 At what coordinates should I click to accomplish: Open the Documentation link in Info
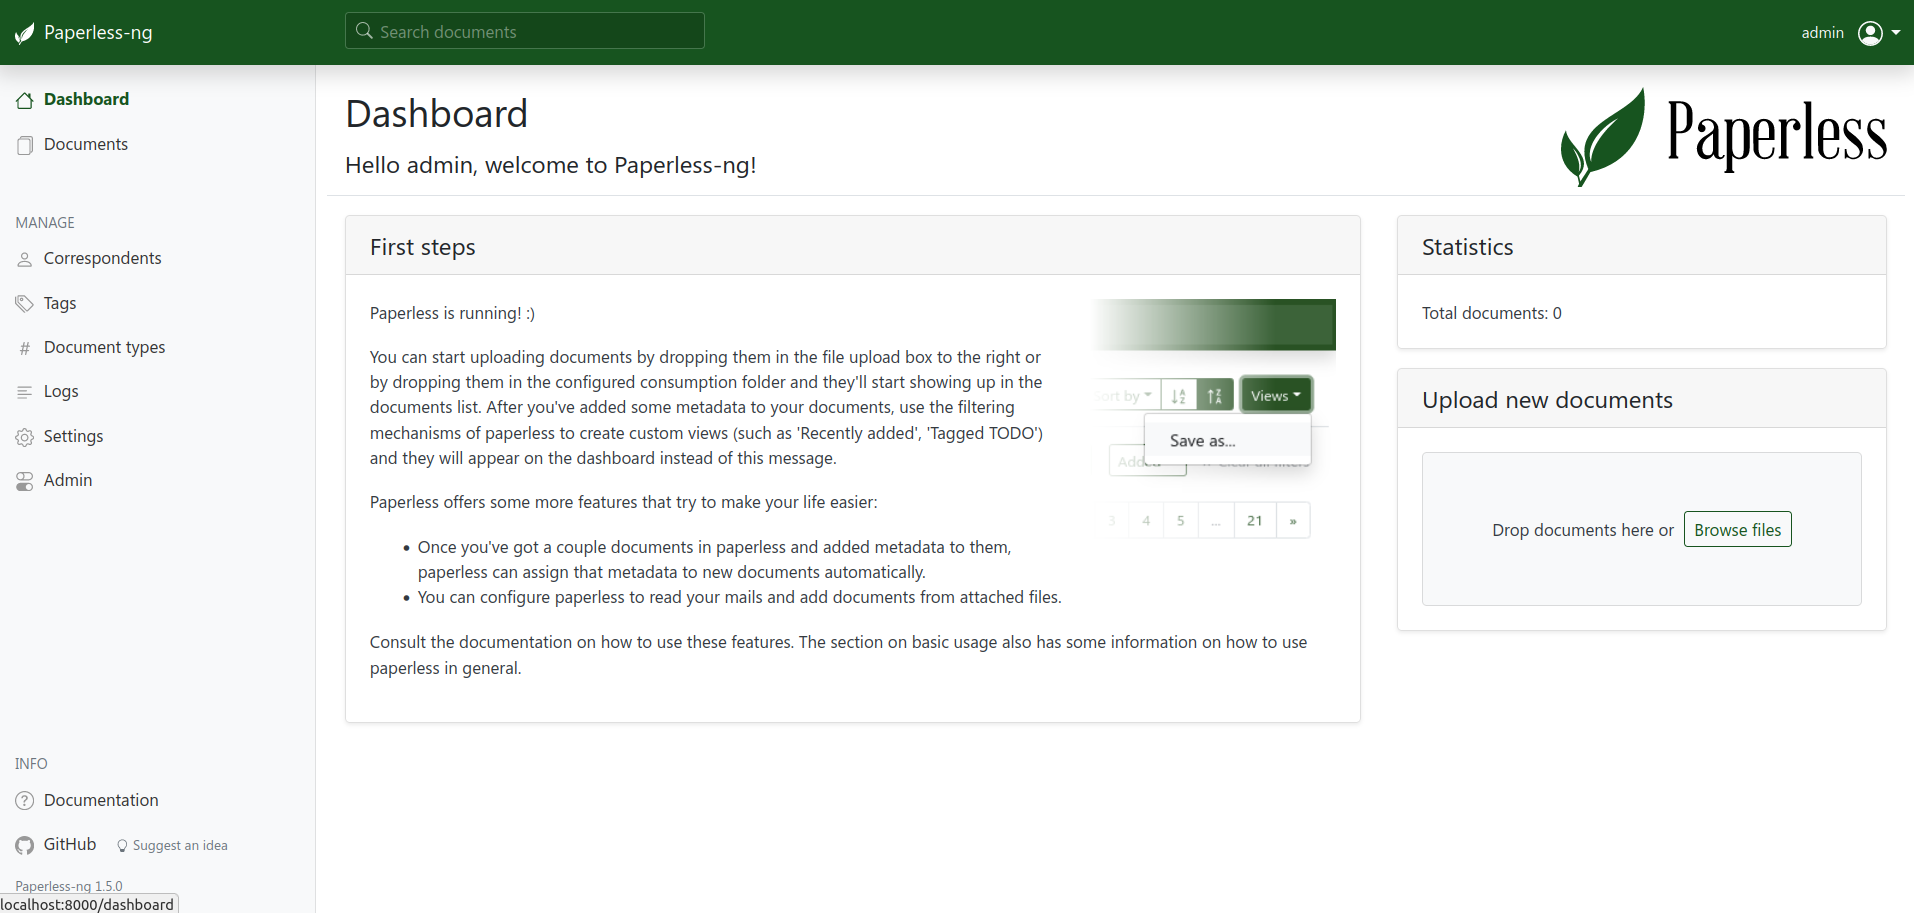pyautogui.click(x=101, y=800)
